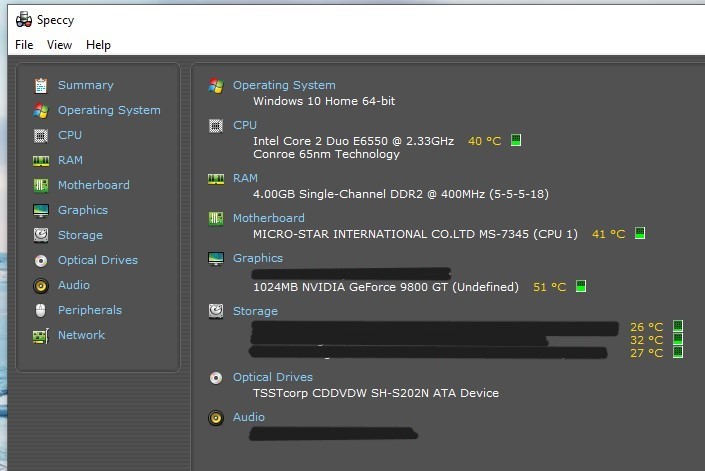Click the Graphics monitor icon in summary pane
Viewport: 705px width, 471px height.
click(216, 259)
